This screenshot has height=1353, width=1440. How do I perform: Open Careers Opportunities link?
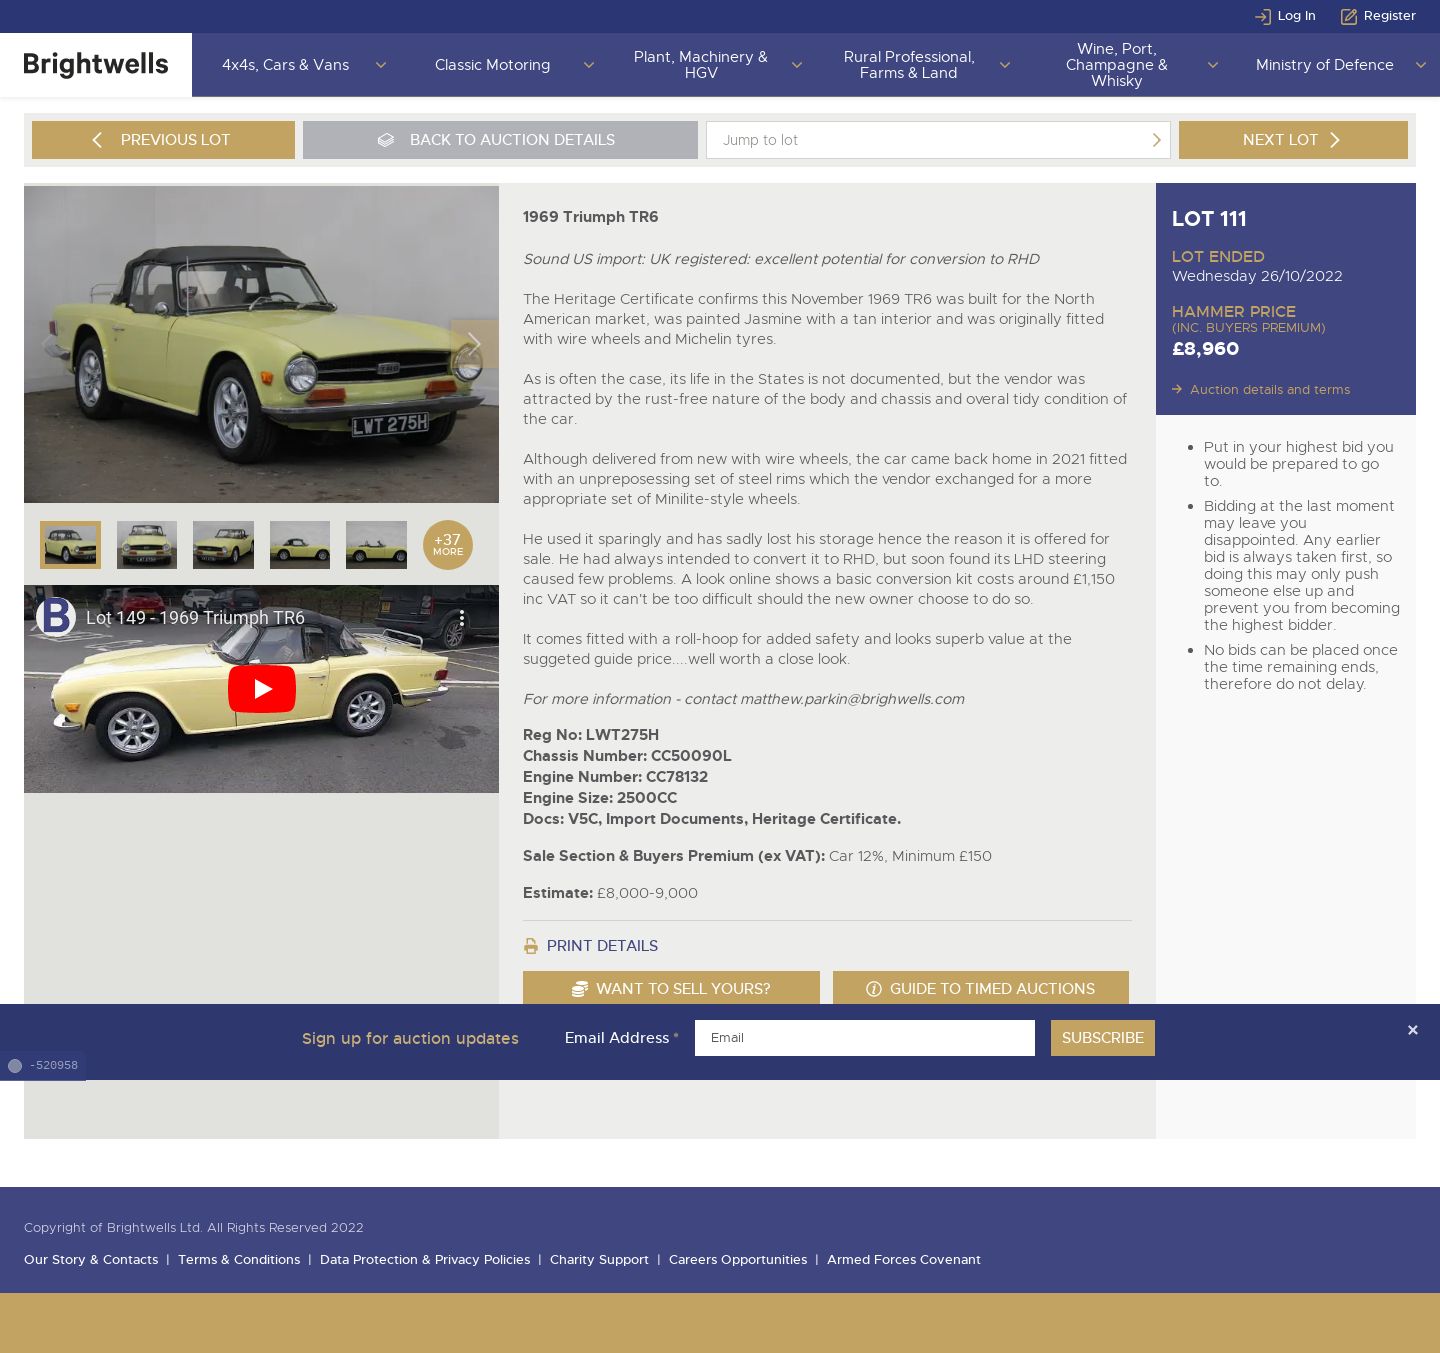[738, 1260]
